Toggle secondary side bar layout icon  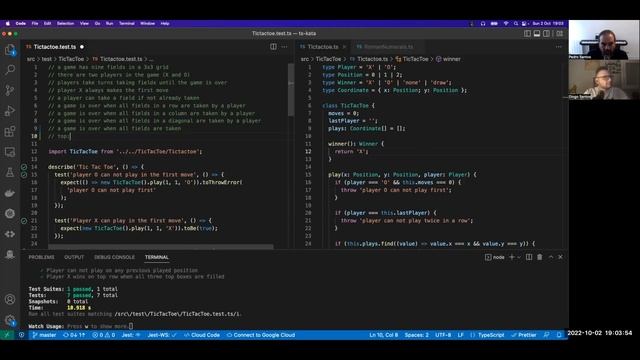547,33
